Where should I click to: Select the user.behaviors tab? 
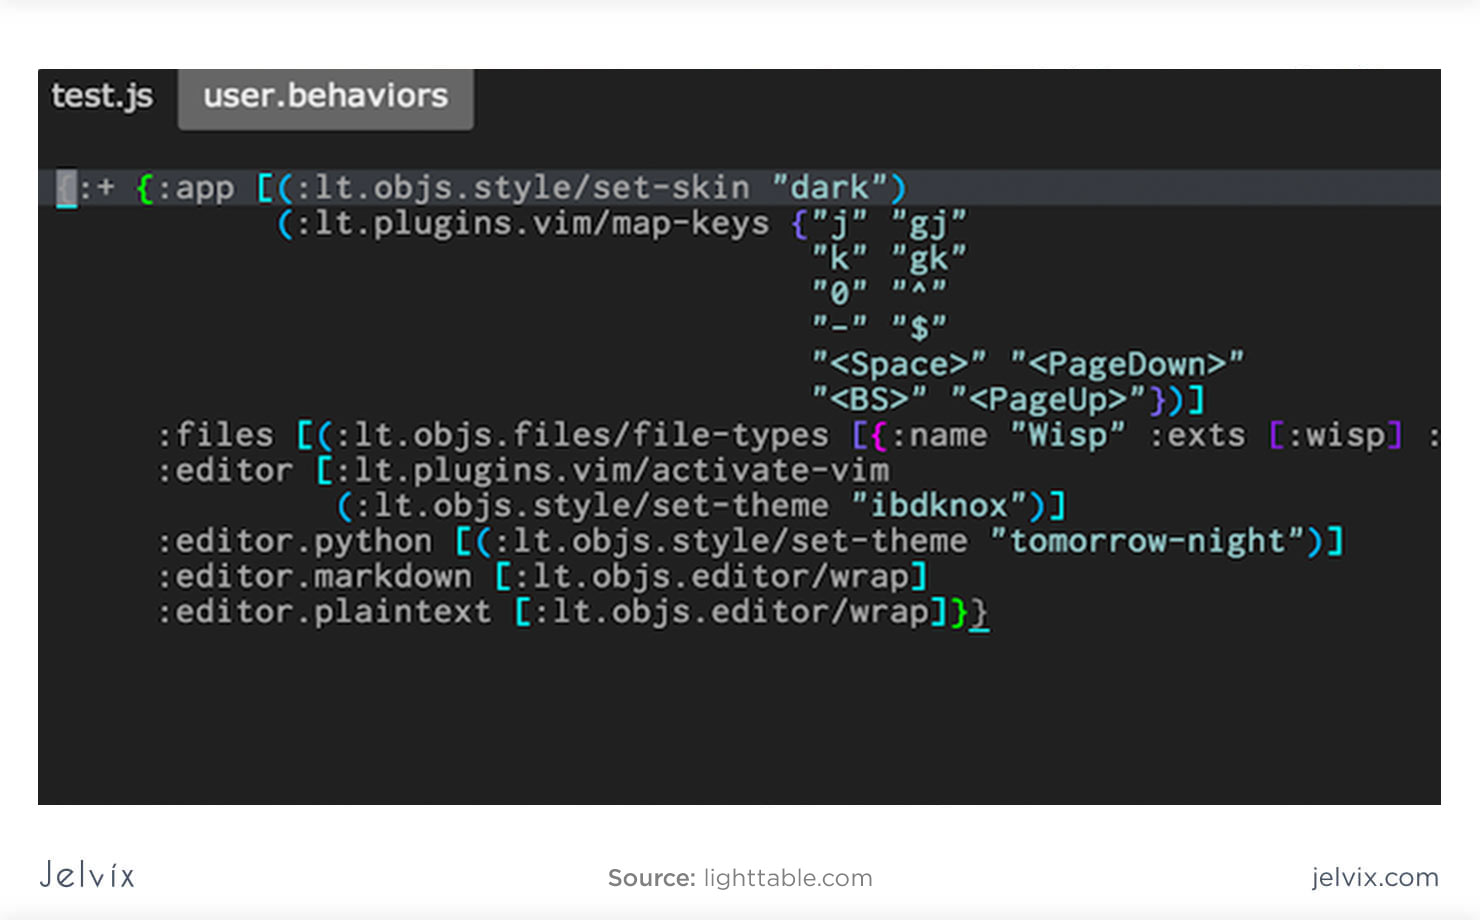[x=325, y=96]
